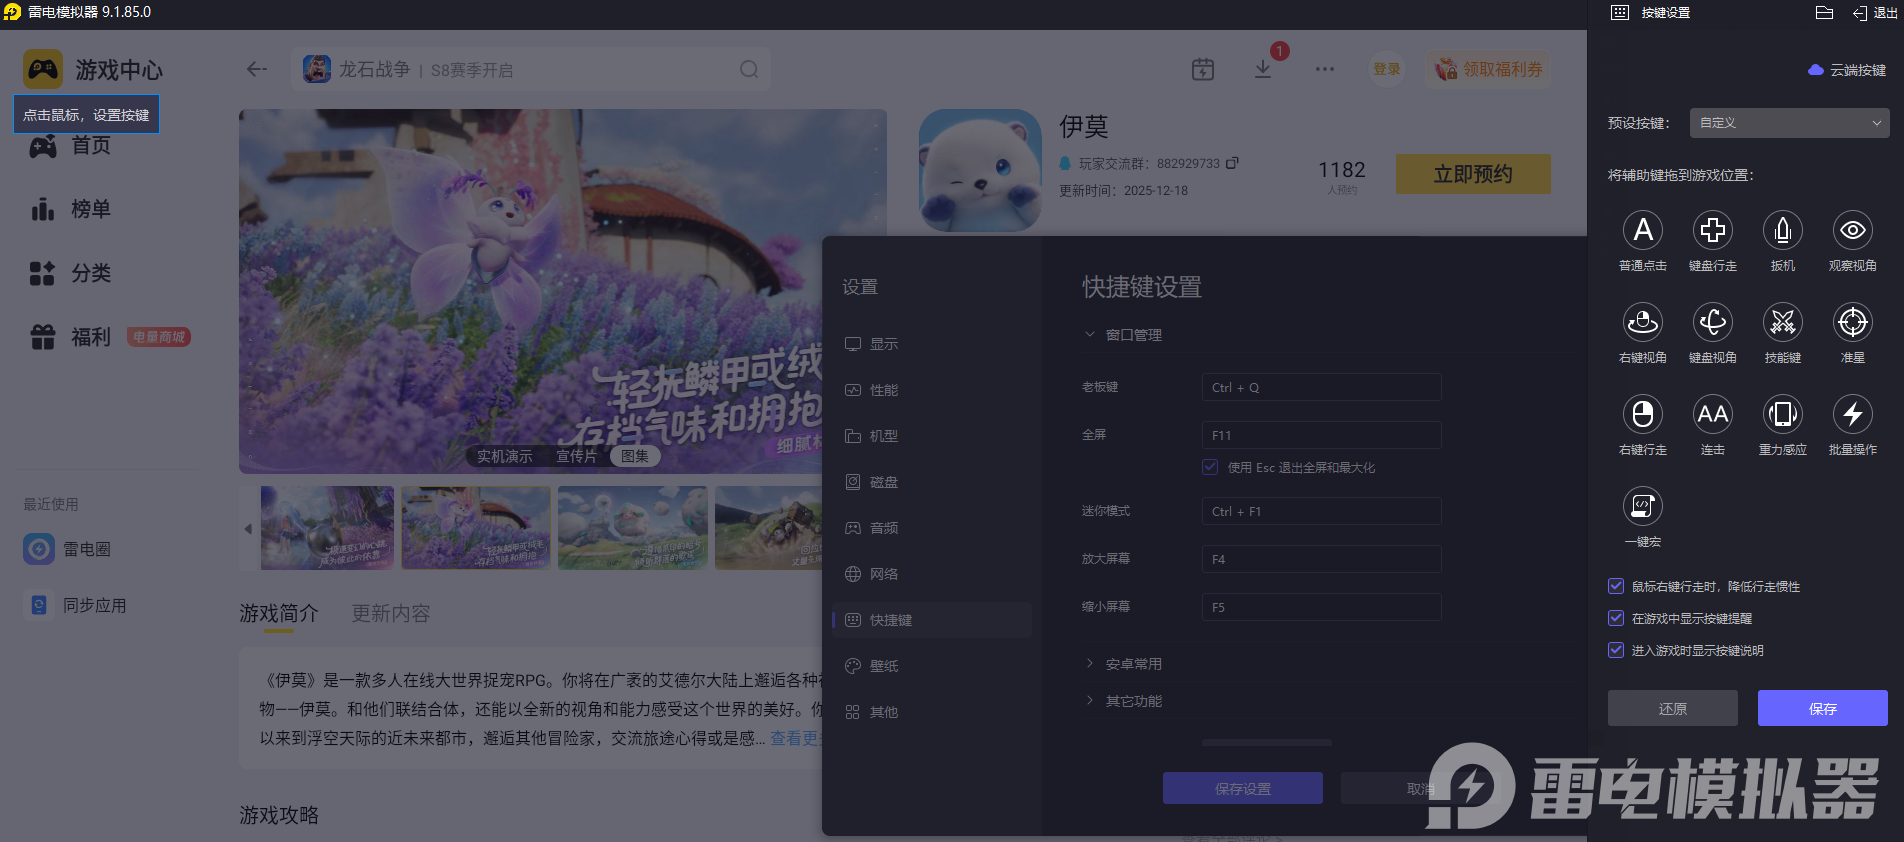
Task: Toggle 在游戏中显示按键提醒 checkbox
Action: point(1615,618)
